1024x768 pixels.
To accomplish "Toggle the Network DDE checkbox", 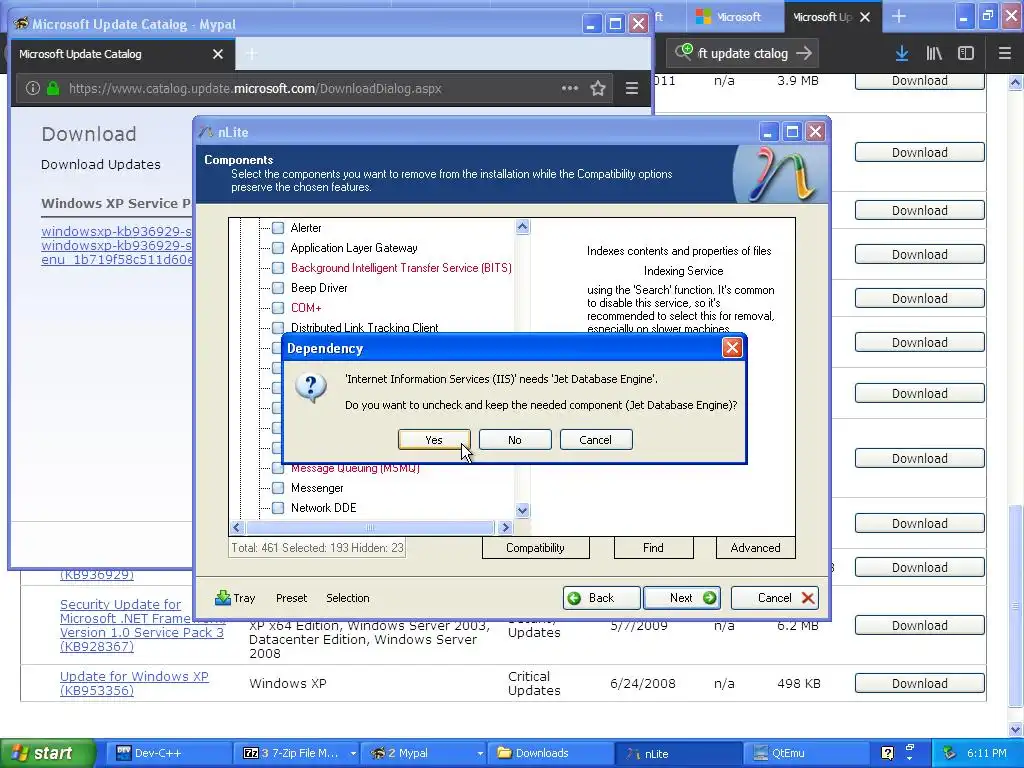I will [x=278, y=508].
